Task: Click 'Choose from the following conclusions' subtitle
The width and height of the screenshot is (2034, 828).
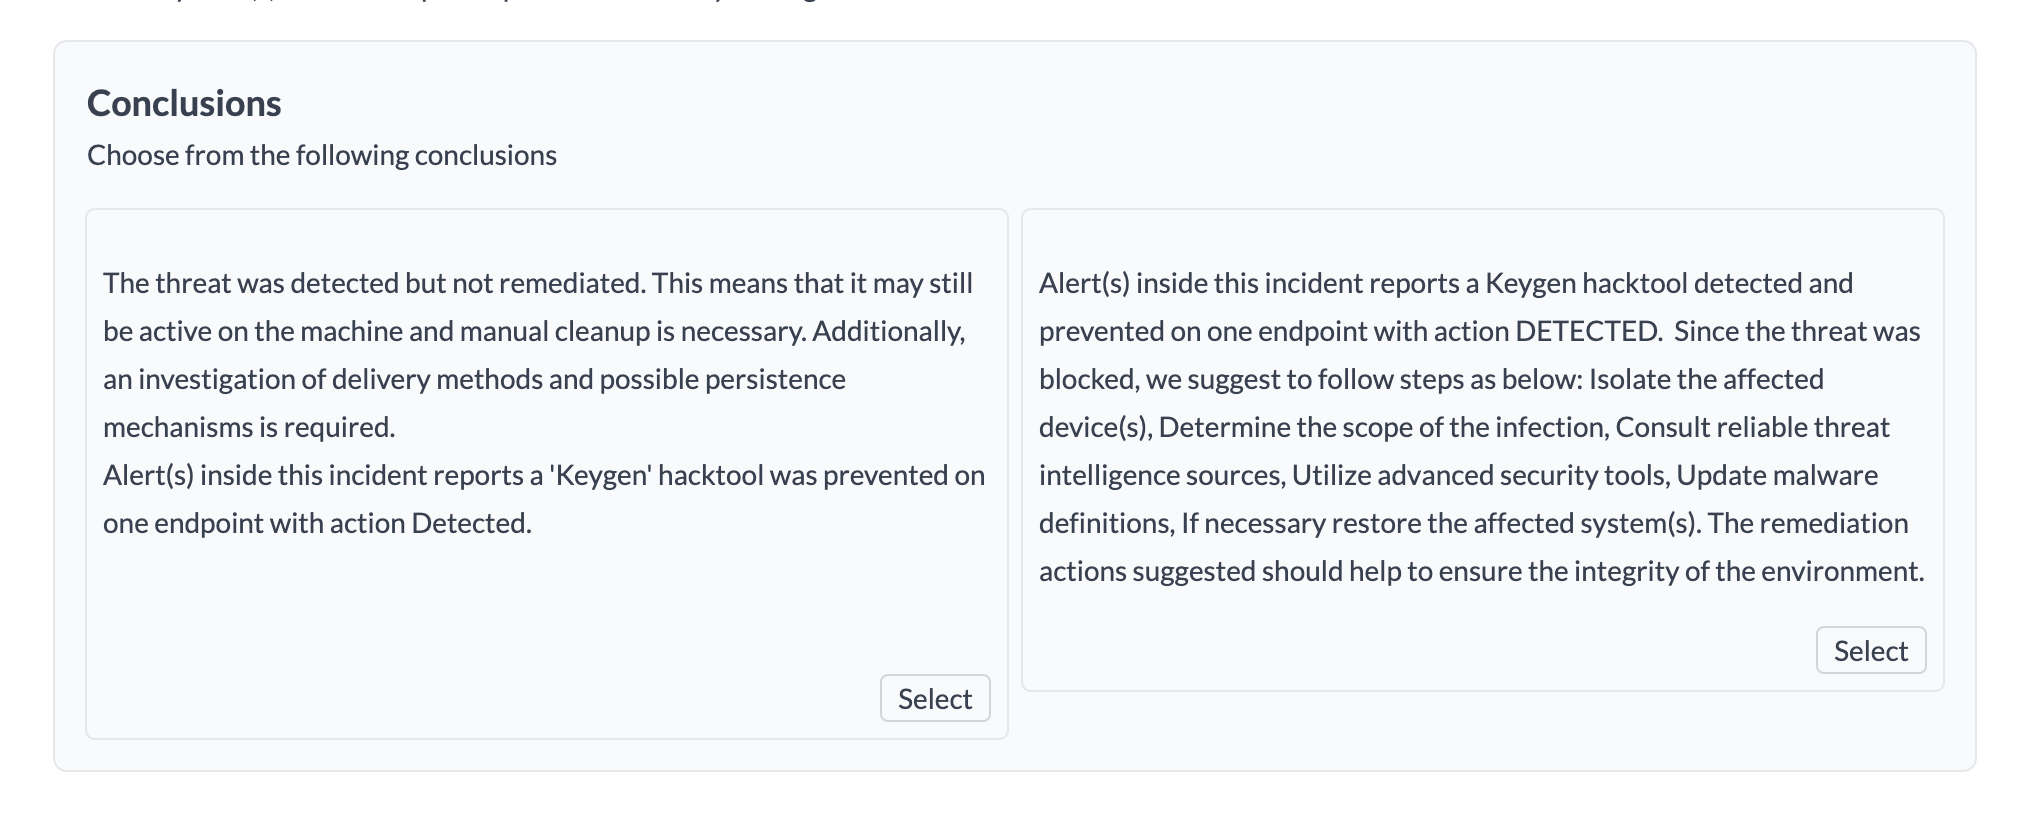Action: [321, 155]
